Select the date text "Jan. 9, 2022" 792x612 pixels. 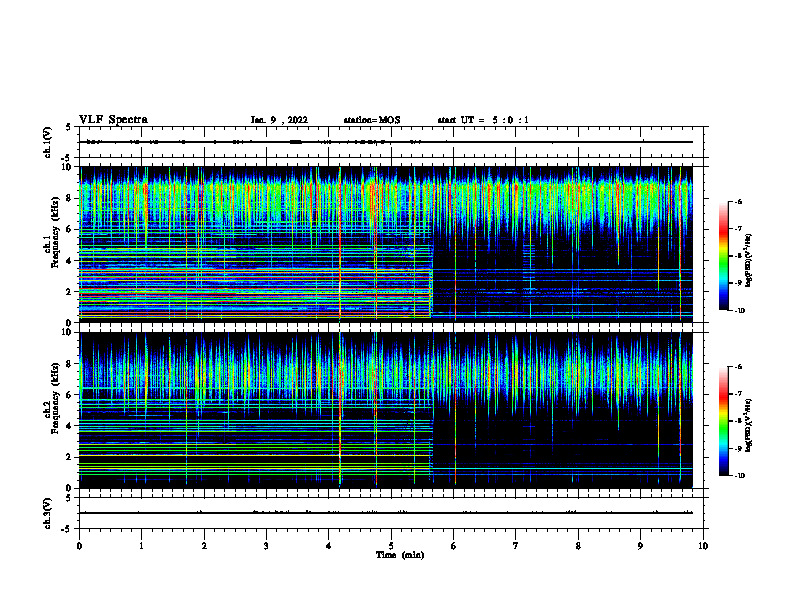(x=279, y=120)
